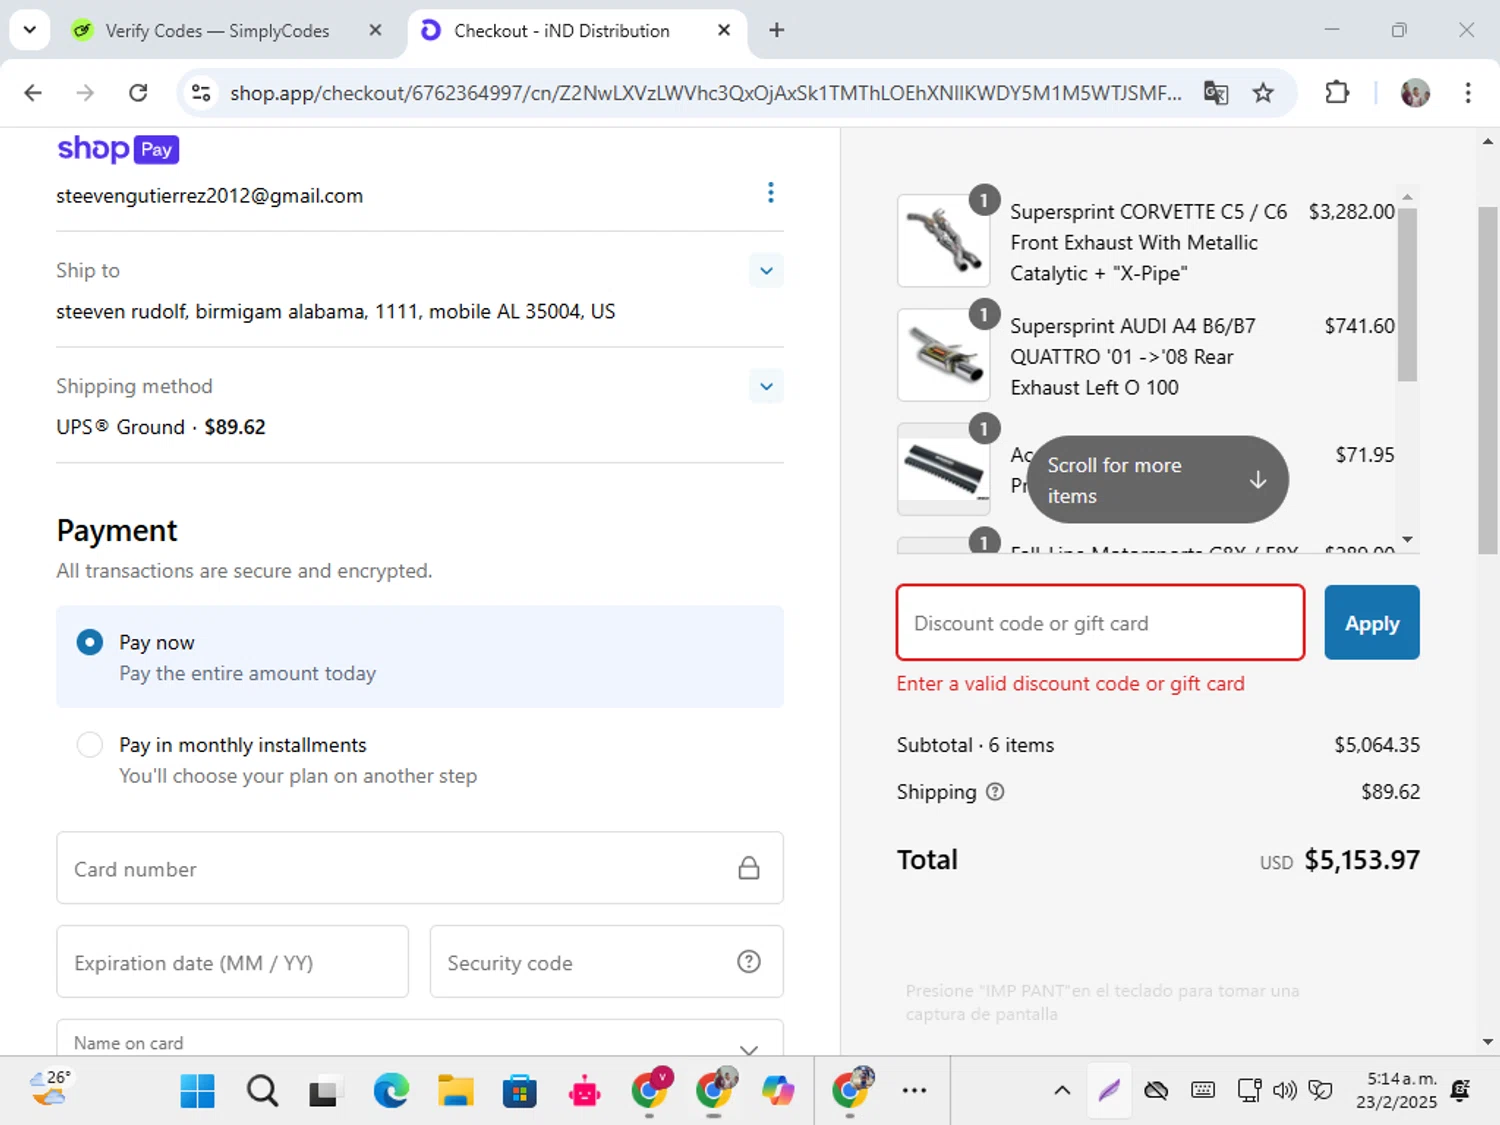Open account options three-dot menu

[x=770, y=193]
